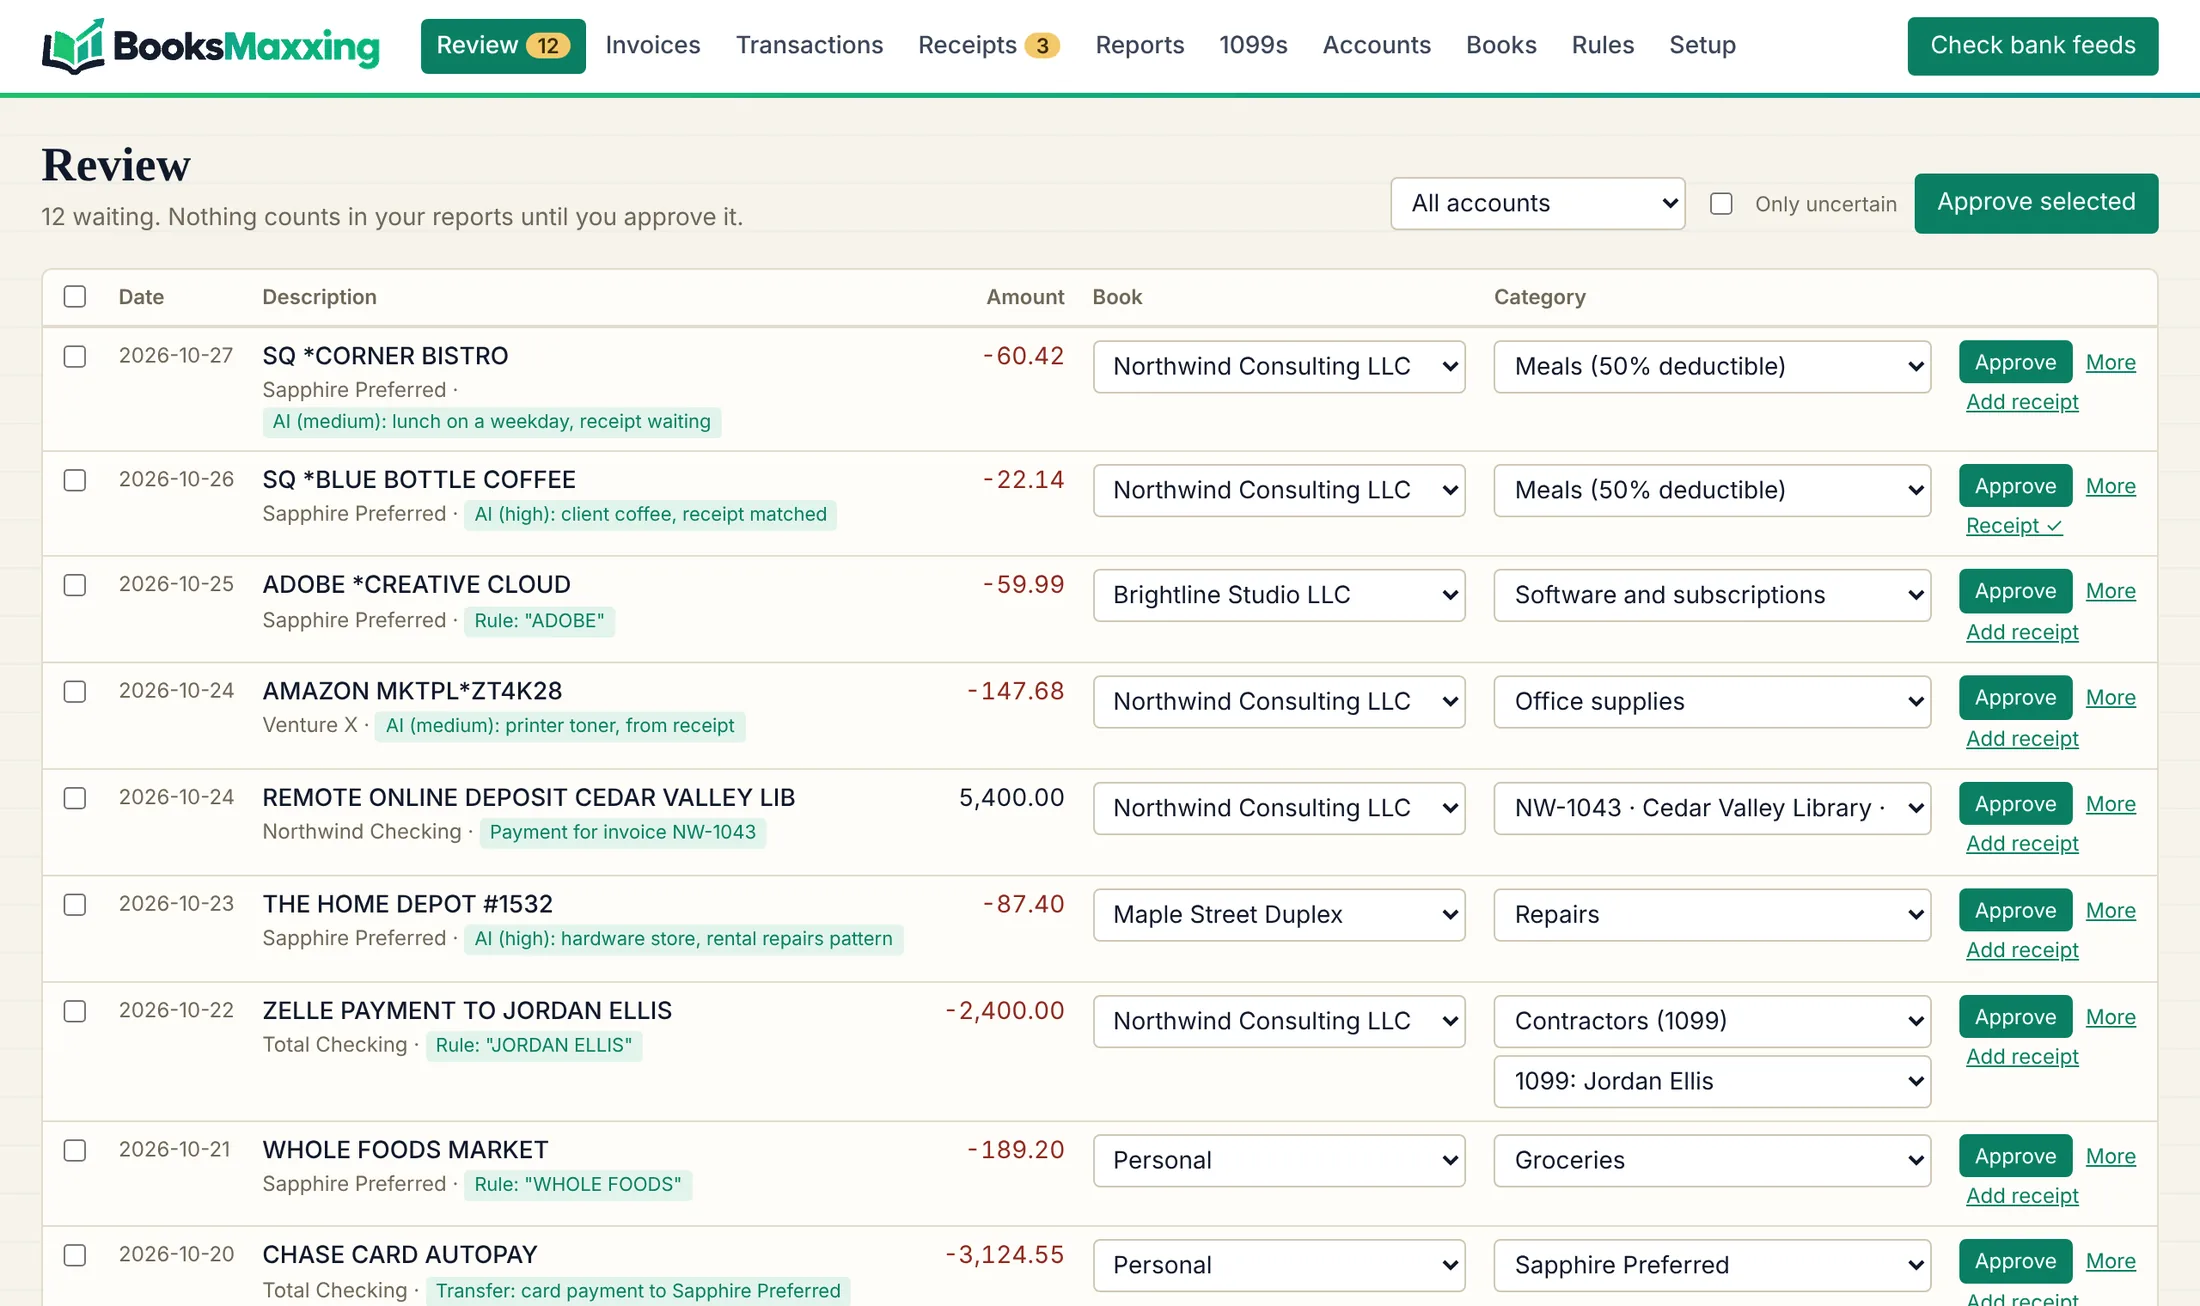Open More for the WHOLE FOODS MARKET row
Image resolution: width=2200 pixels, height=1306 pixels.
[2110, 1157]
